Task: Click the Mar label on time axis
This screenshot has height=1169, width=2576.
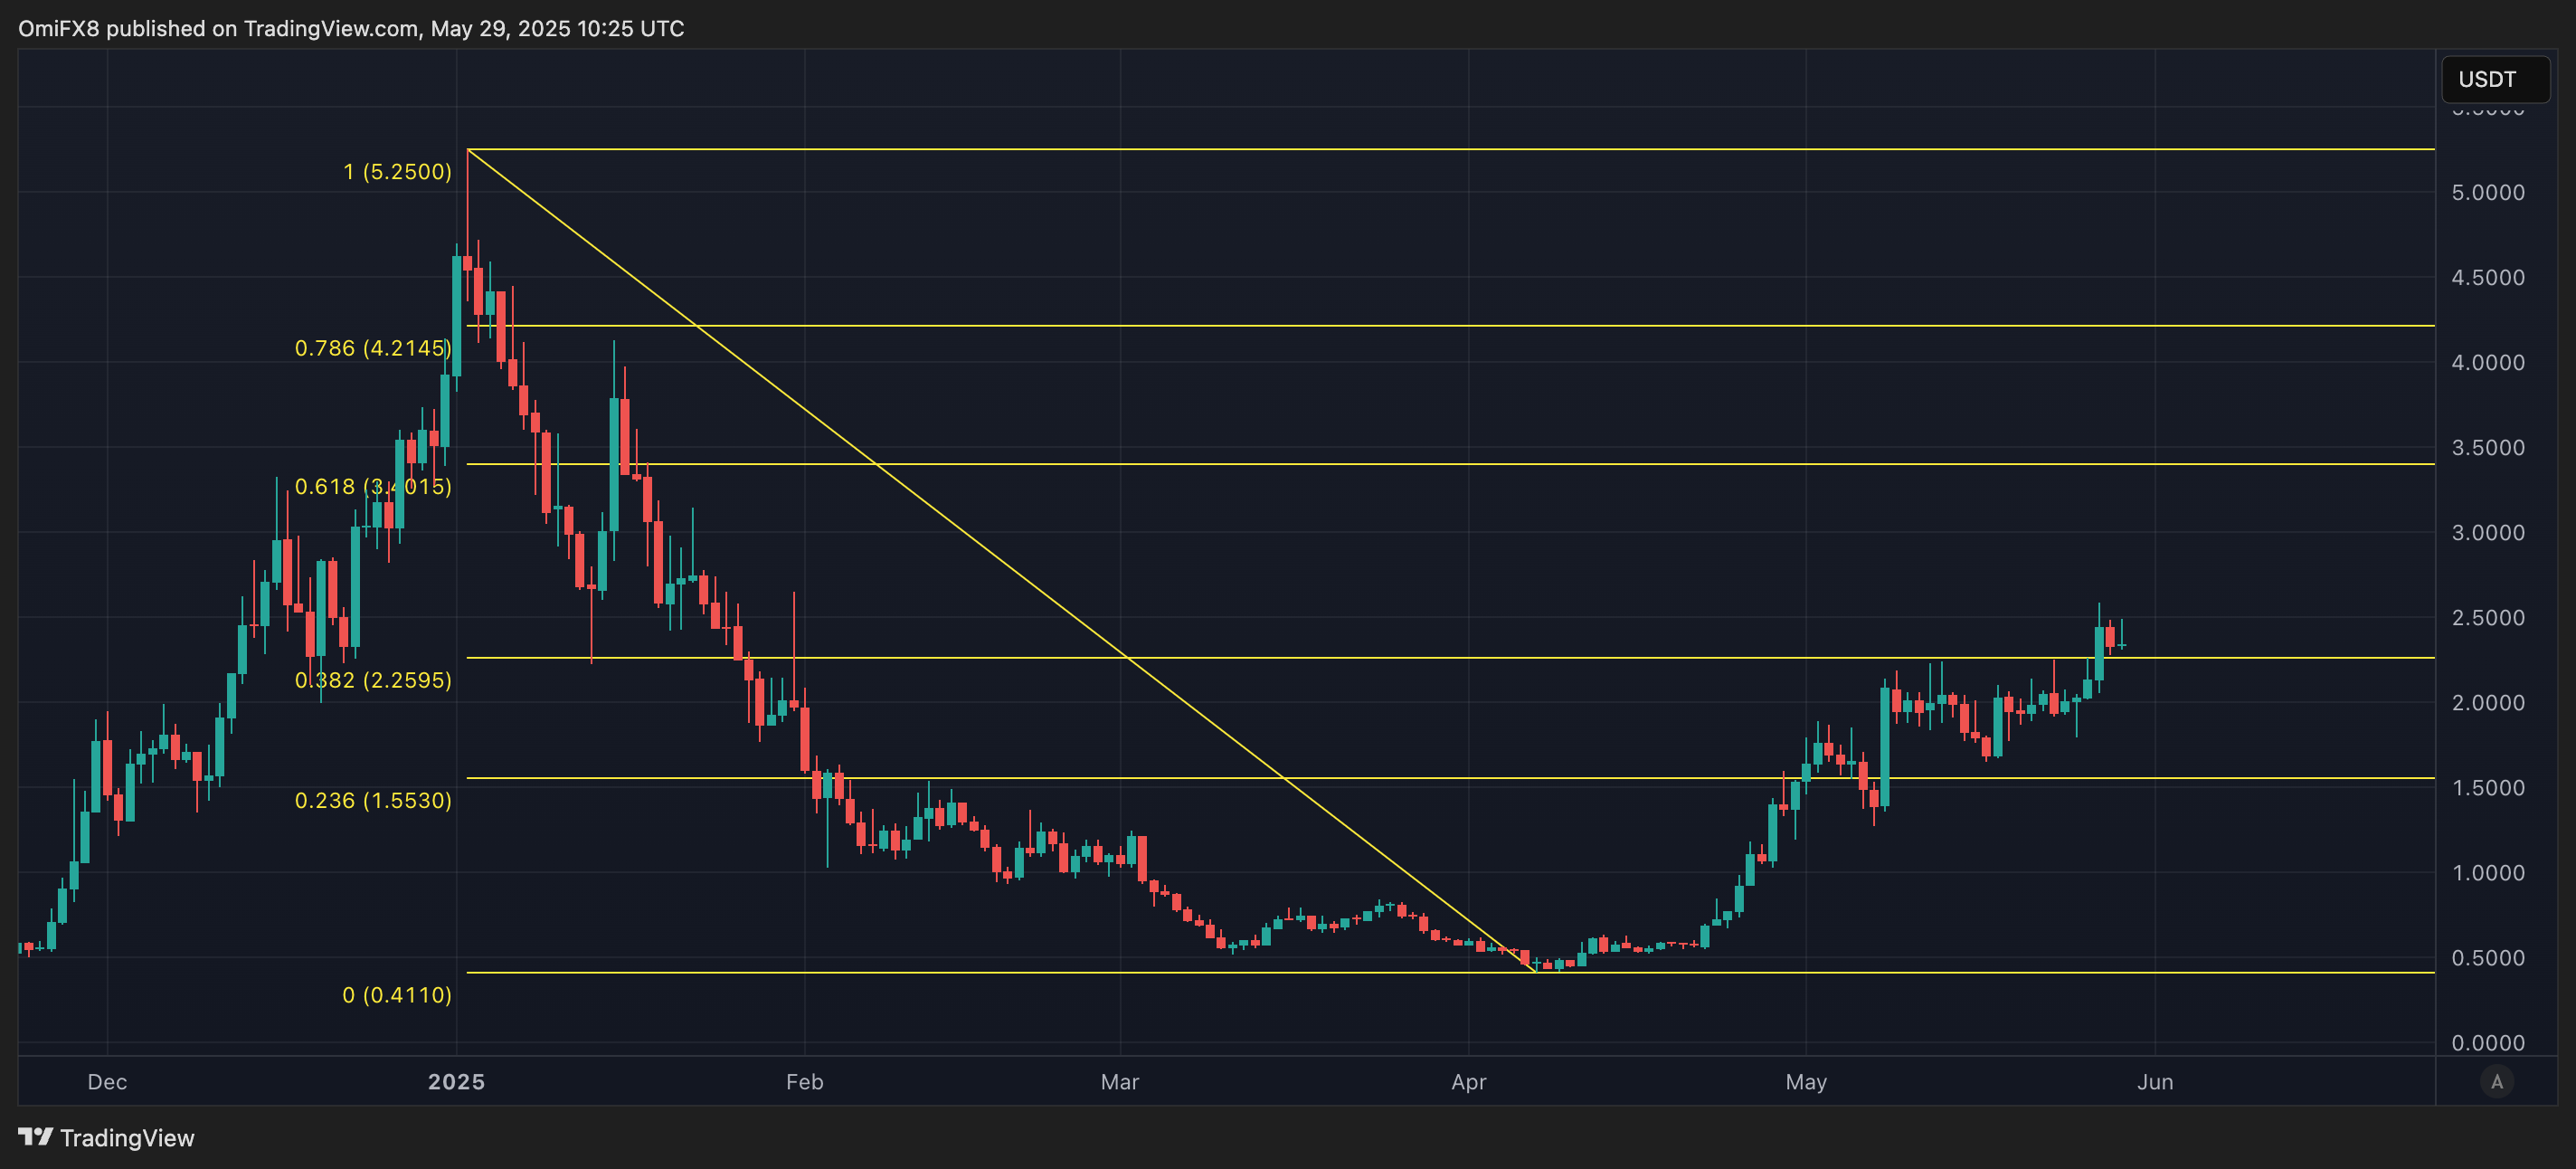Action: pyautogui.click(x=1120, y=1082)
